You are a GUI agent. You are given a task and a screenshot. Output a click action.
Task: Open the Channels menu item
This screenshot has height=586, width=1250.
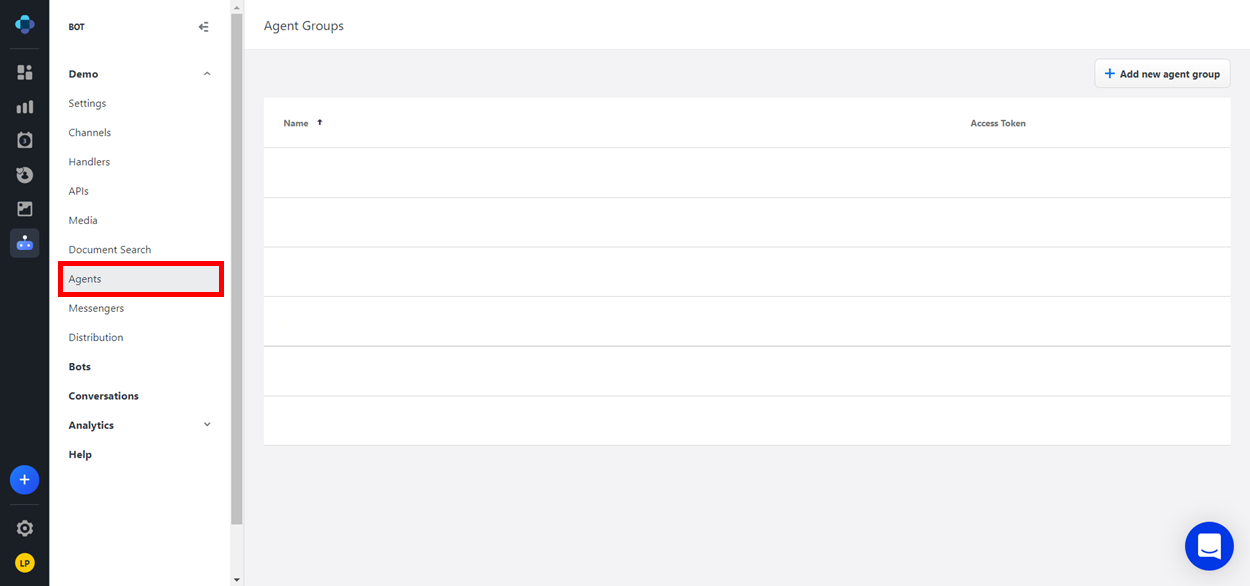[x=90, y=133]
